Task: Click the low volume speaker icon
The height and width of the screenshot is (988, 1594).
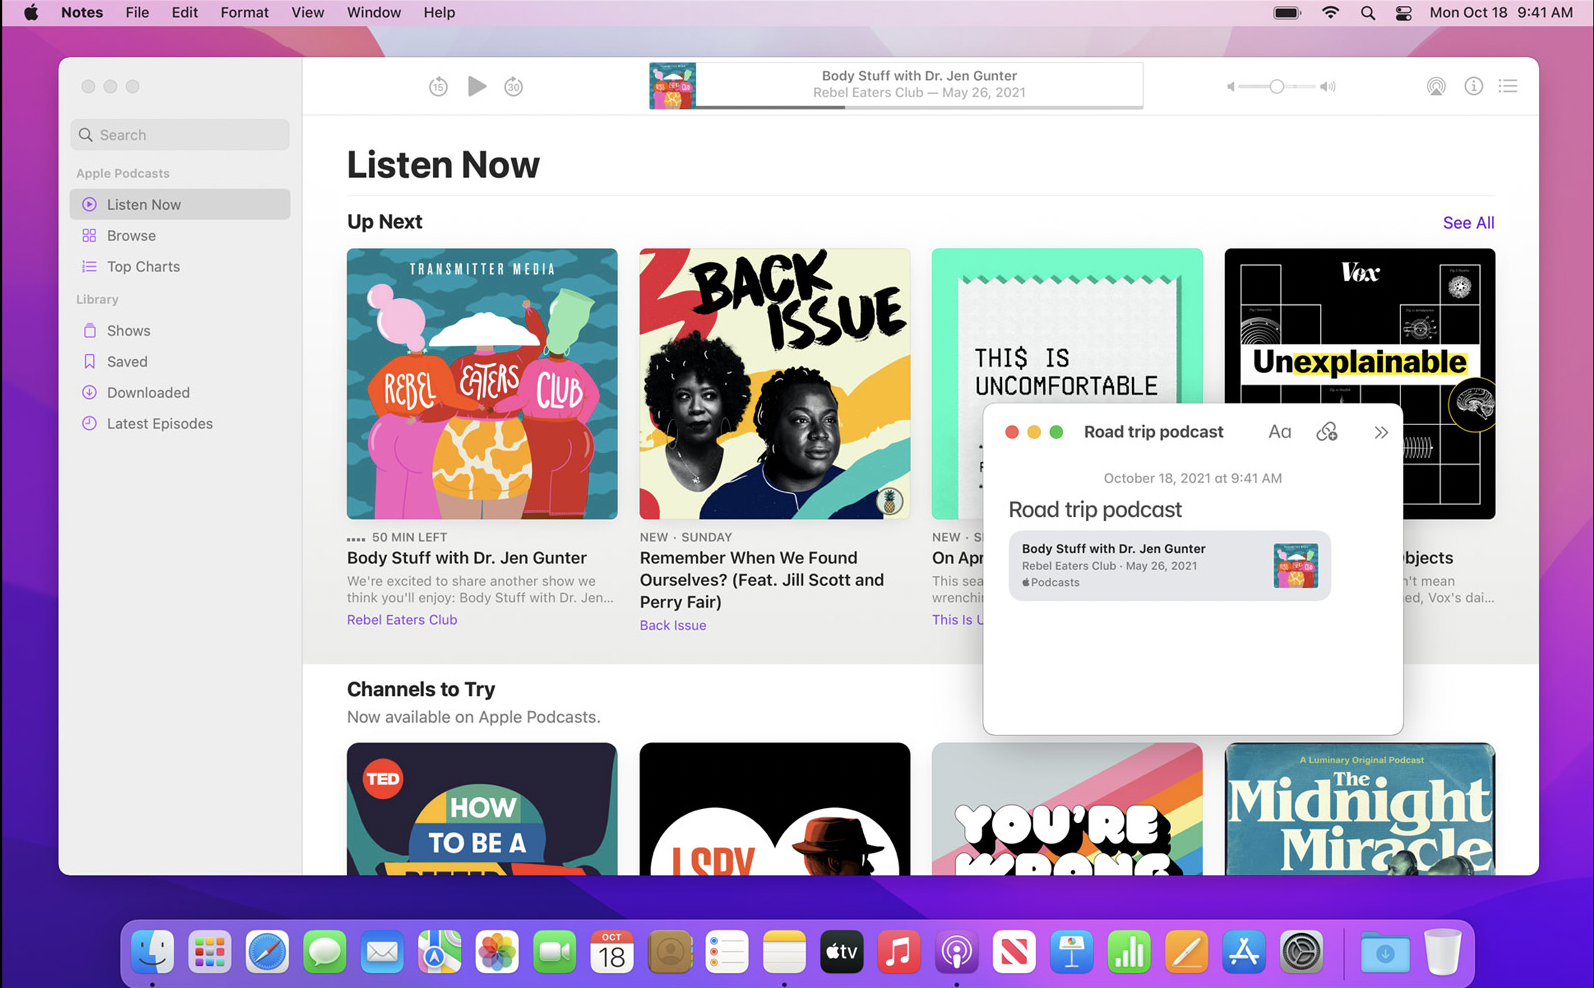Action: coord(1230,87)
